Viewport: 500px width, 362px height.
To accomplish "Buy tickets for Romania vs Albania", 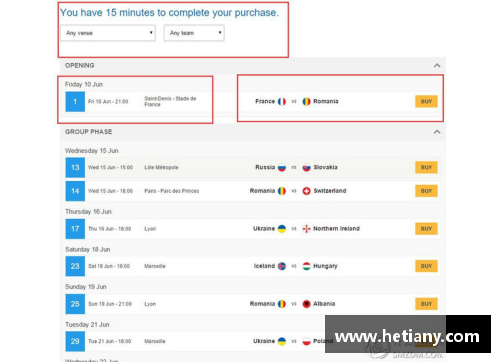I will [426, 304].
